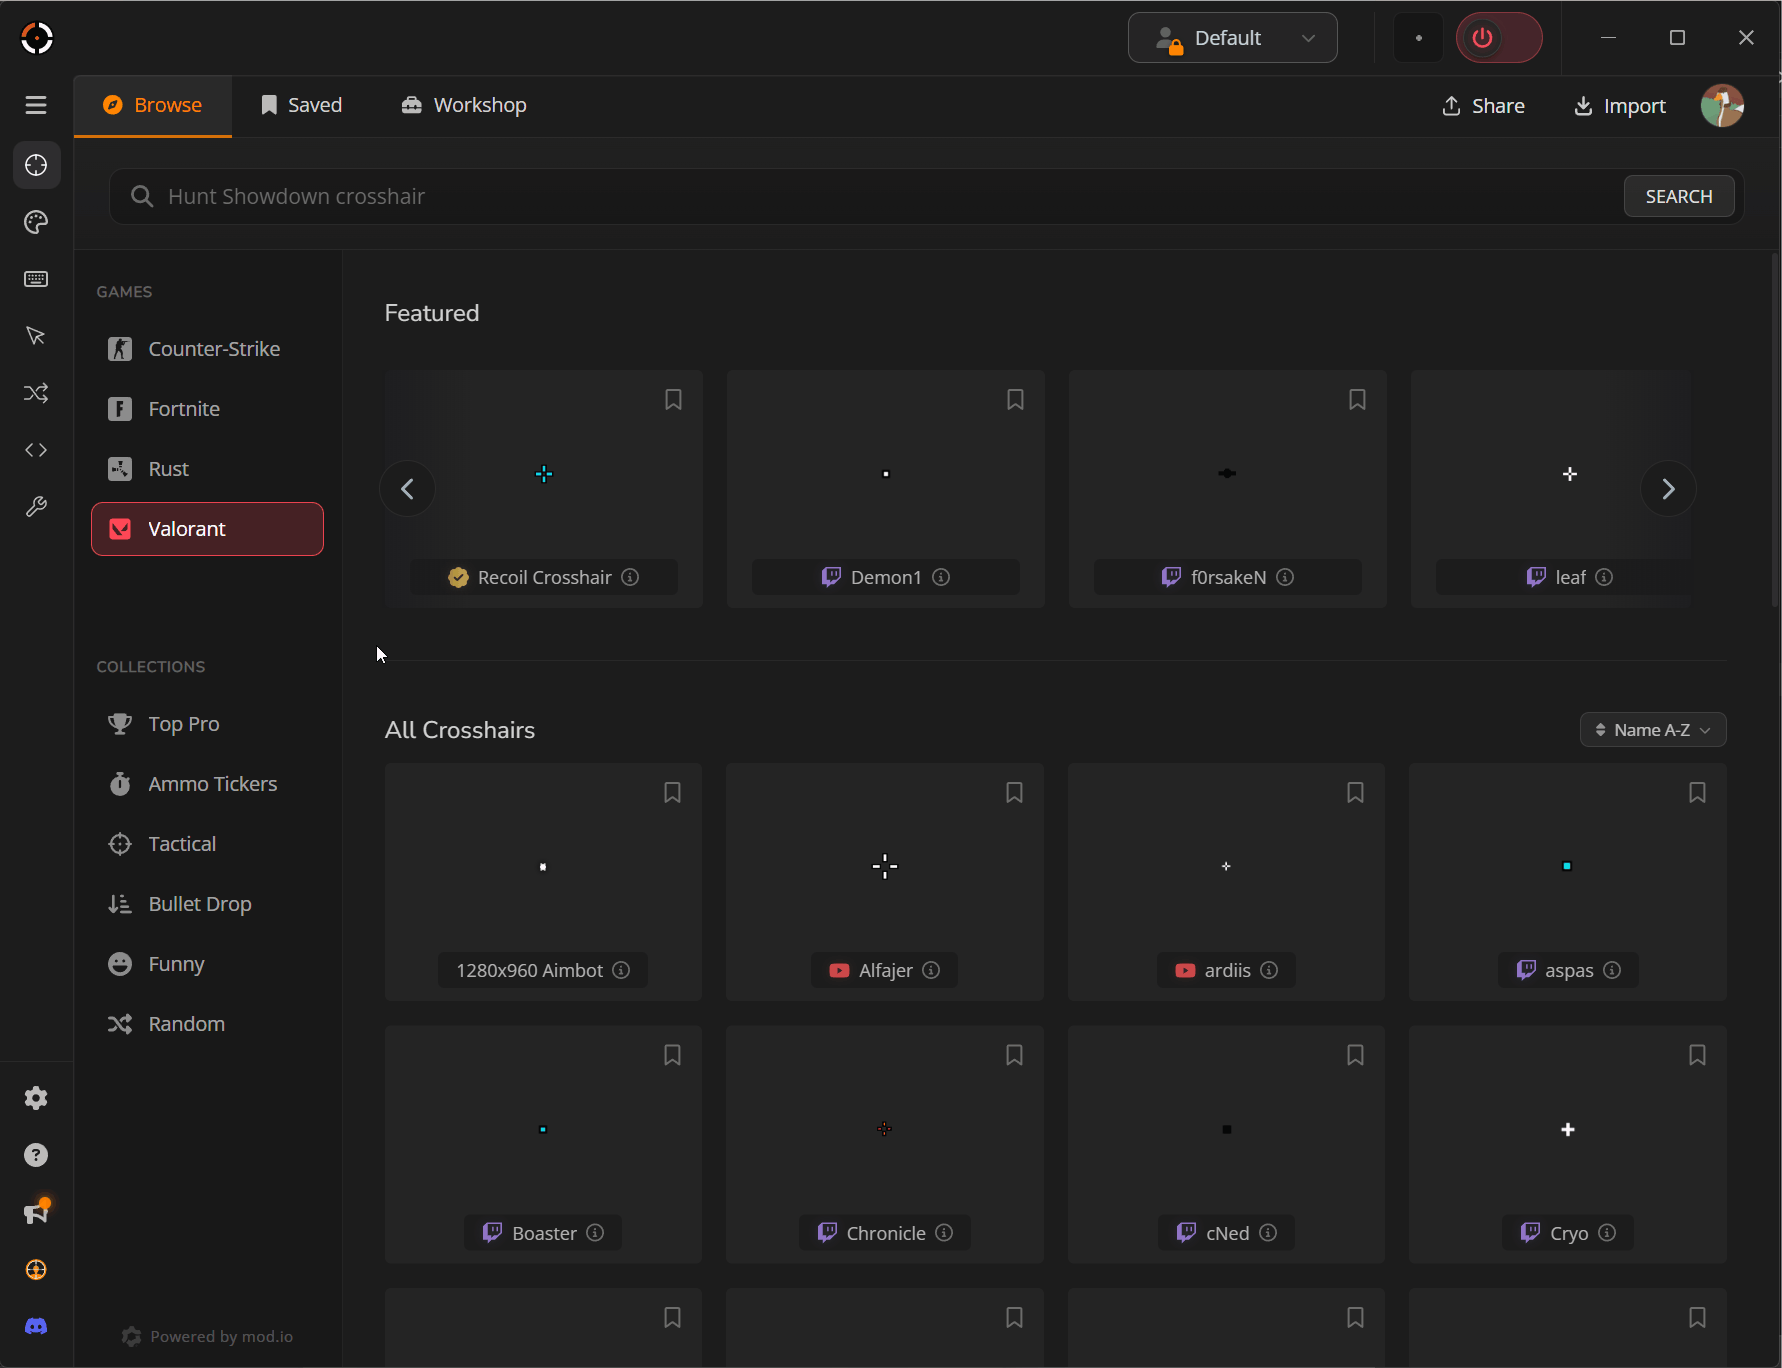
Task: Open the palette designer icon in the sidebar
Action: pos(36,222)
